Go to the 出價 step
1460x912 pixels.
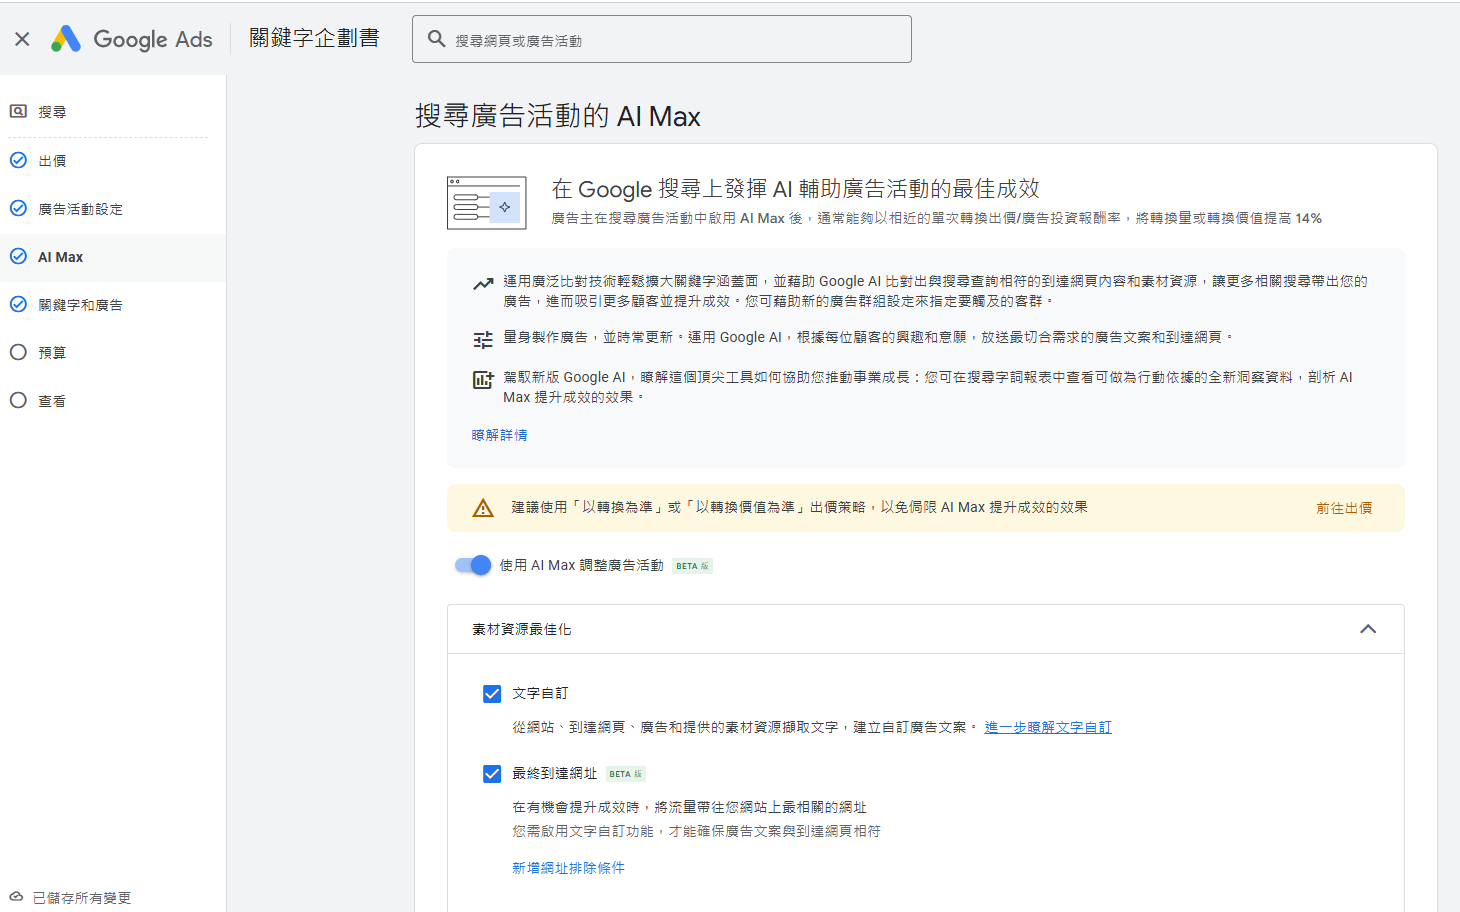coord(113,160)
